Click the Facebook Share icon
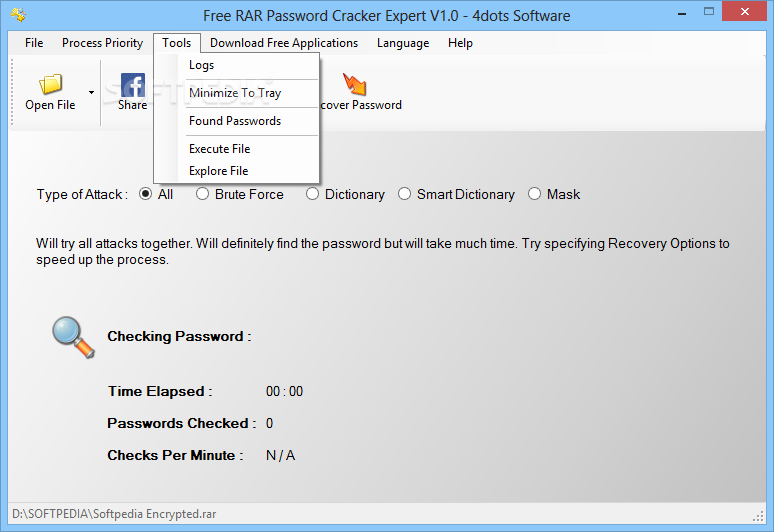This screenshot has width=774, height=532. [133, 85]
